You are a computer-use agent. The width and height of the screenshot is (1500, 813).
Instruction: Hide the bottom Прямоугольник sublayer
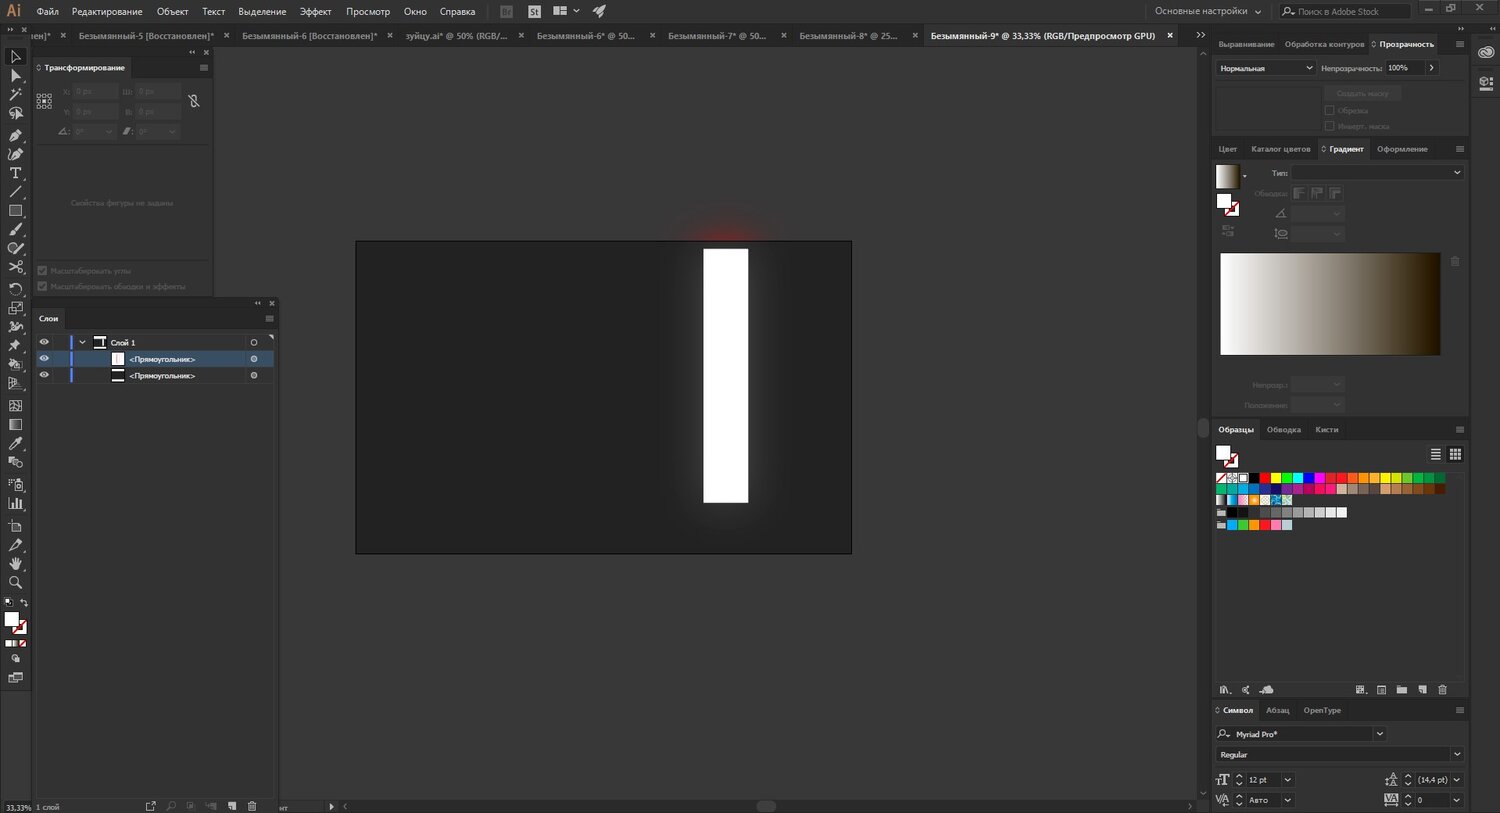pyautogui.click(x=44, y=375)
